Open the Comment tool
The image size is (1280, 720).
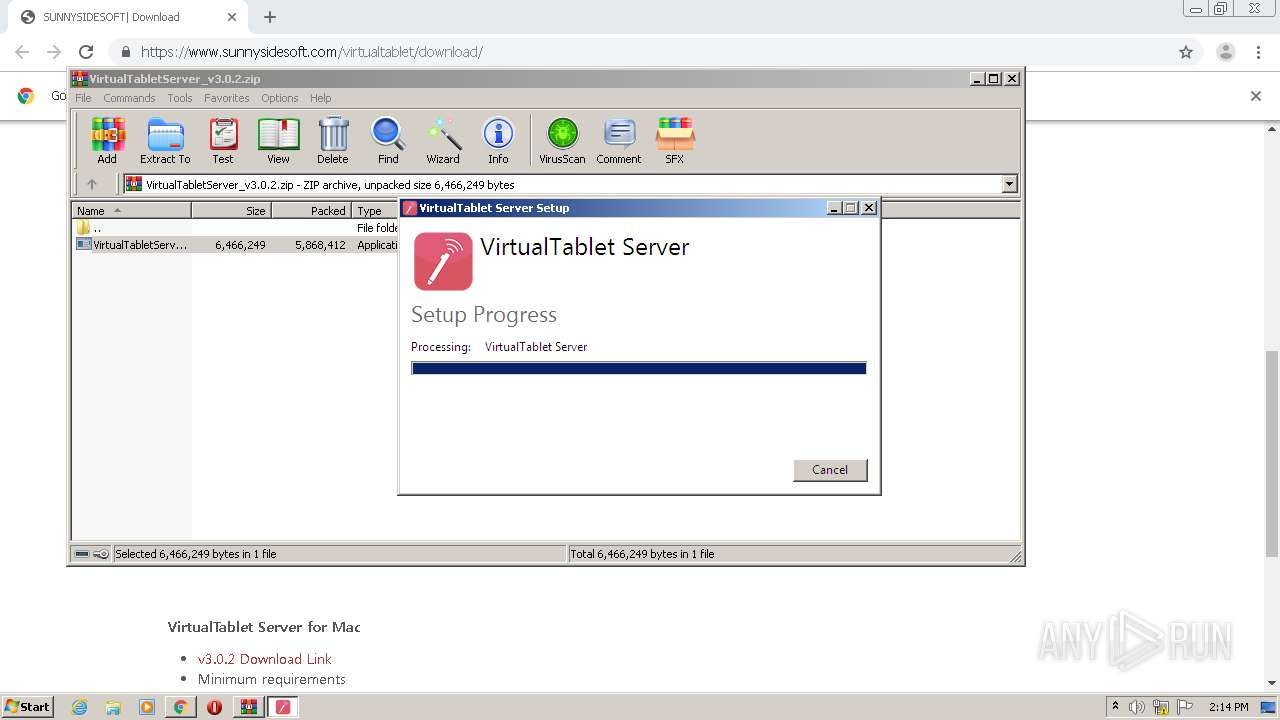(619, 140)
